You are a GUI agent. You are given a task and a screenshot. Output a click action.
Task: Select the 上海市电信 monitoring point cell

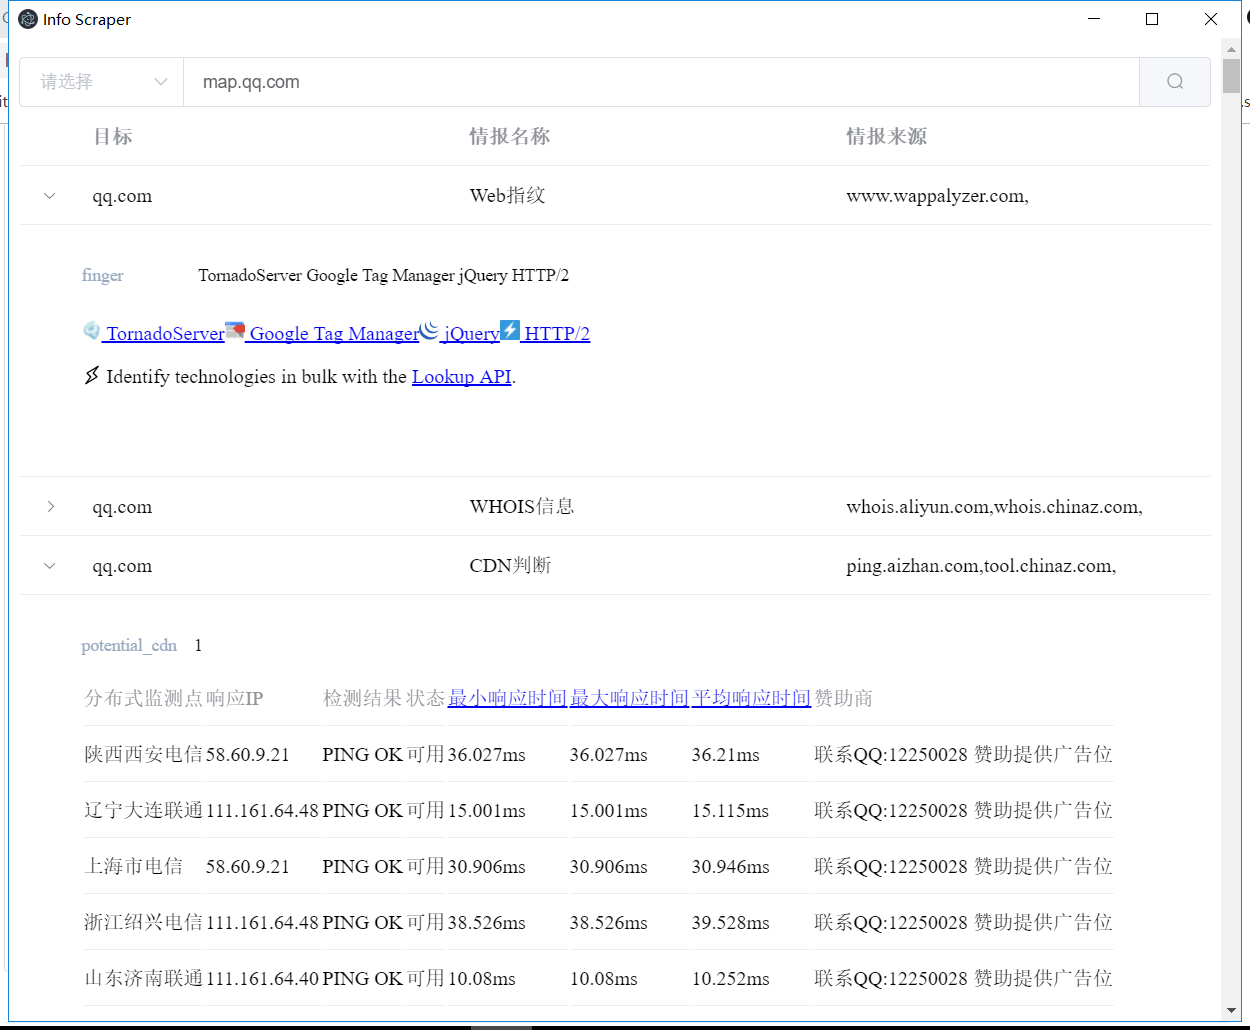[134, 866]
